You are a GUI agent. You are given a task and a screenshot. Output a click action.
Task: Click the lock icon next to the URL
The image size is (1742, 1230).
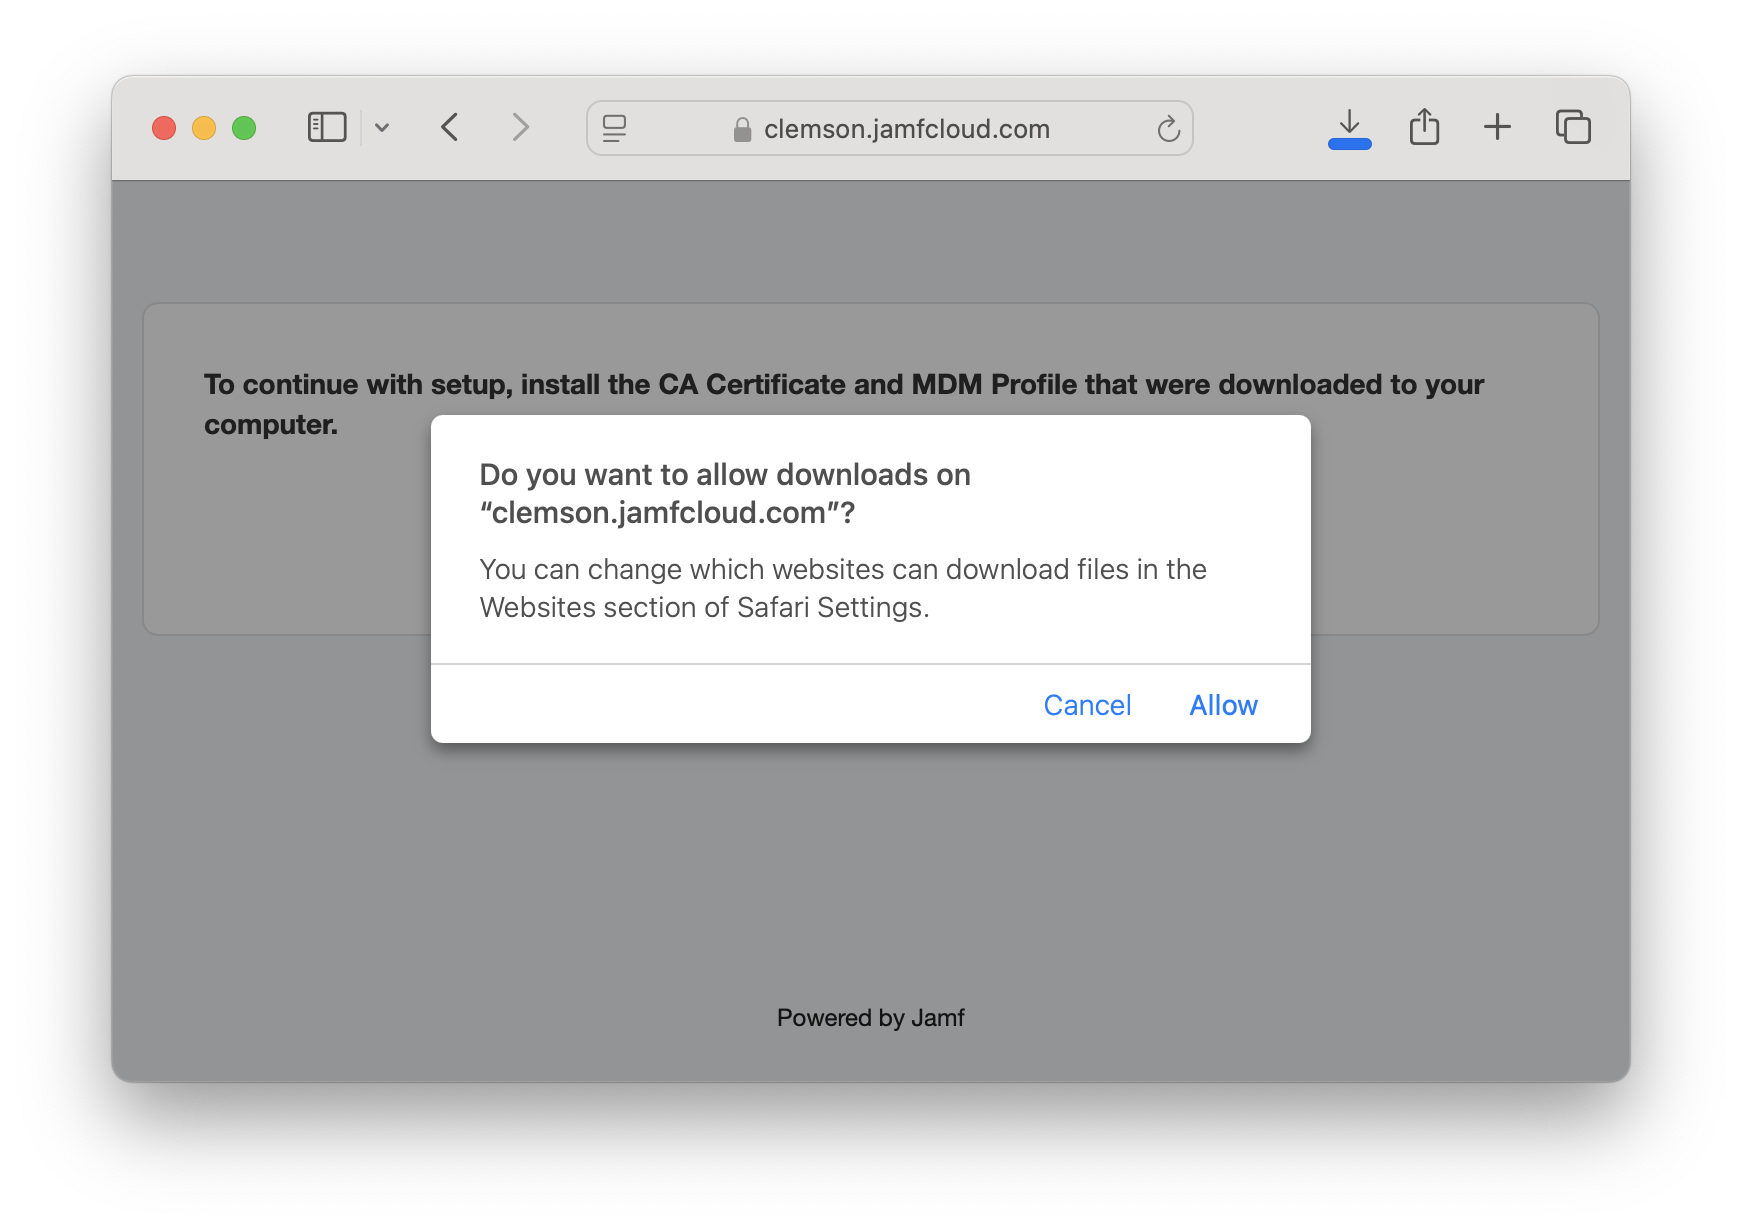tap(741, 128)
